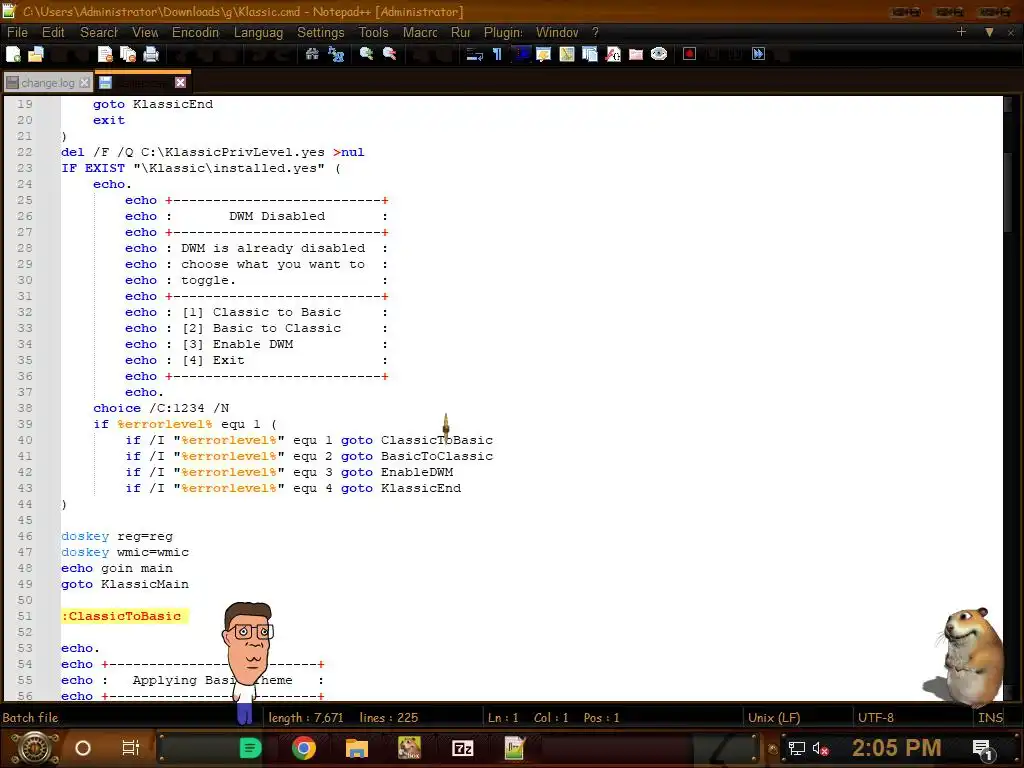The width and height of the screenshot is (1024, 768).
Task: Click the 'choice /C:1234 /N' code line
Action: coord(161,408)
